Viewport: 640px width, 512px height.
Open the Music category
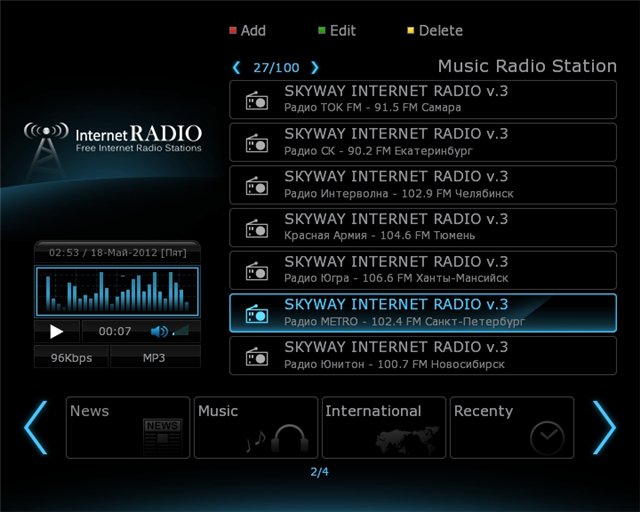pos(256,427)
